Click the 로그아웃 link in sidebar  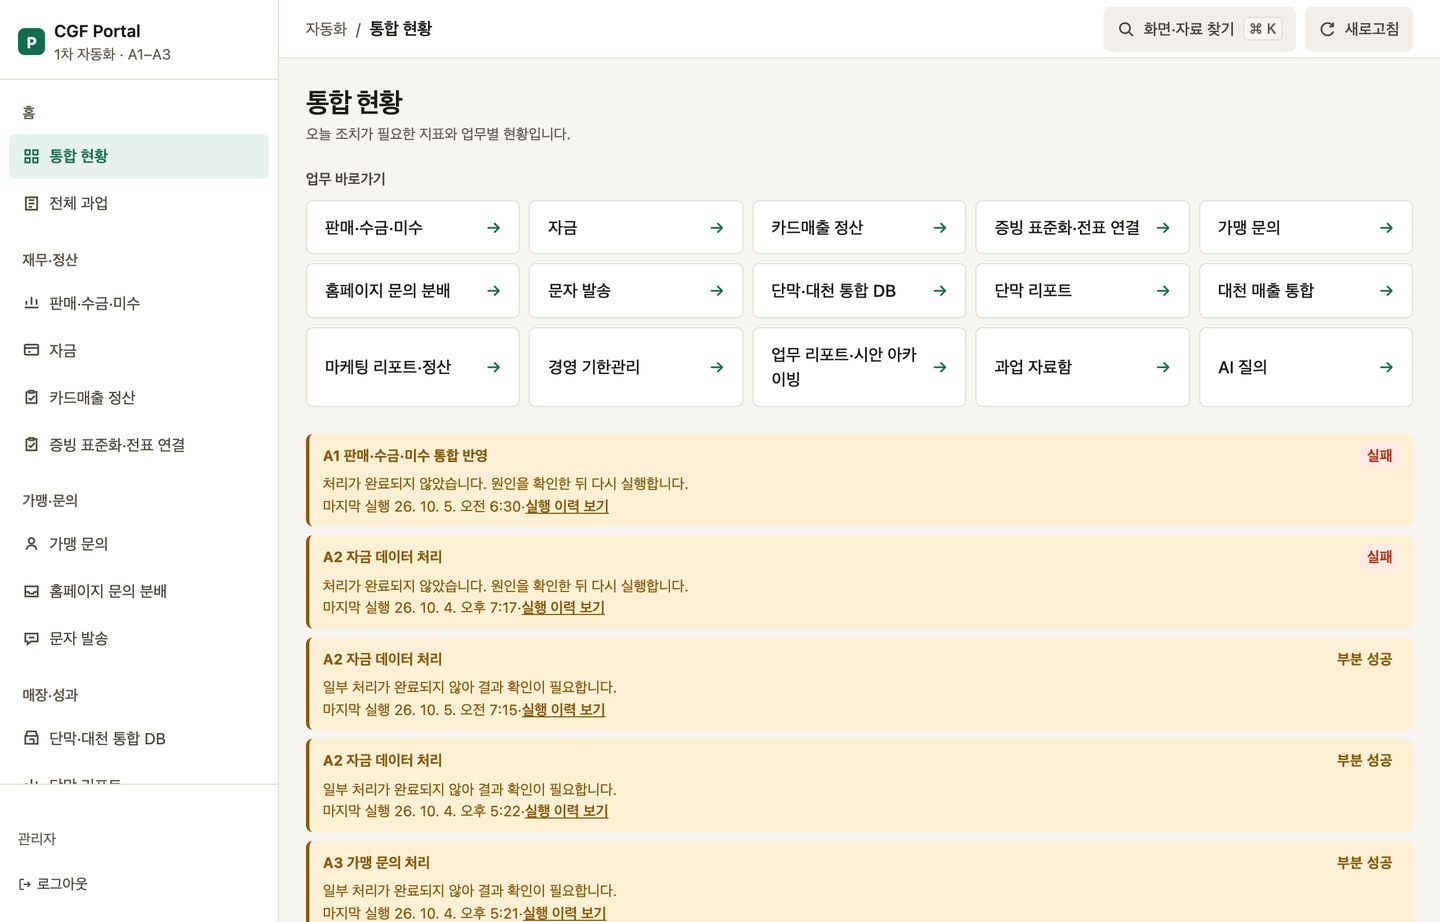pos(53,884)
